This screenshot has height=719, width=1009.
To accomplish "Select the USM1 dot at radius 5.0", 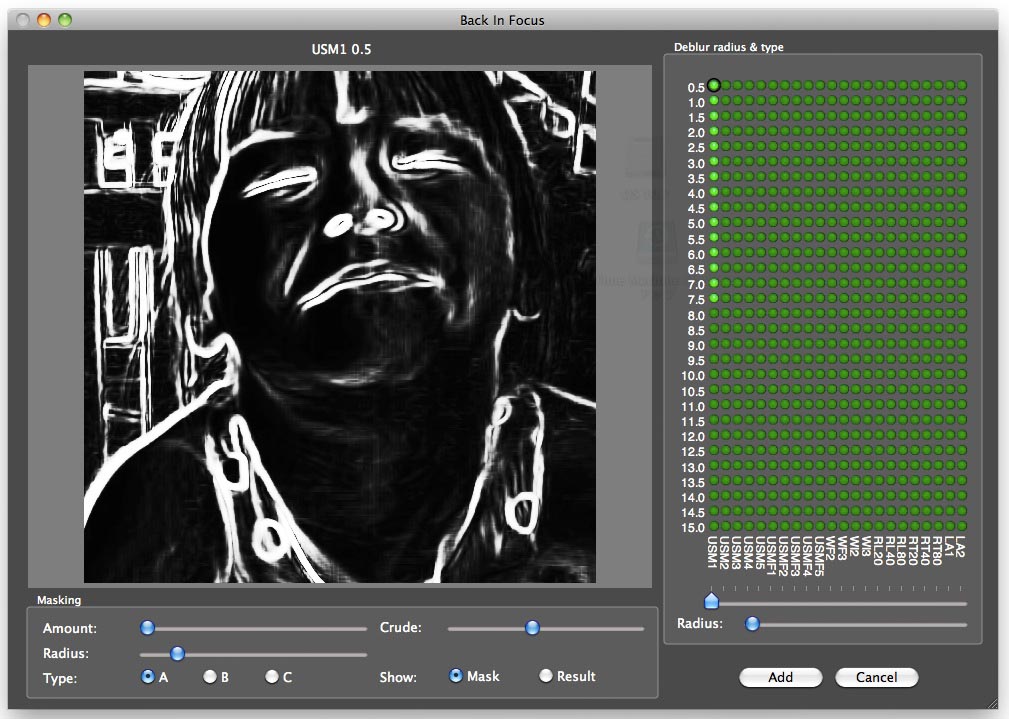I will tap(714, 223).
